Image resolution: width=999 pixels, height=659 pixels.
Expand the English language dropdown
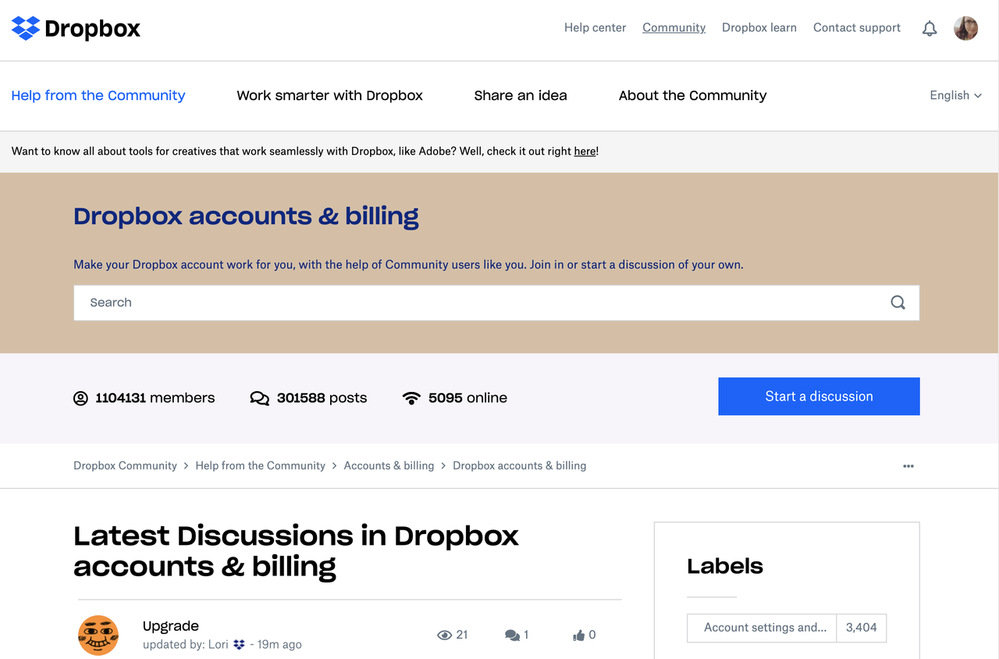(x=955, y=95)
